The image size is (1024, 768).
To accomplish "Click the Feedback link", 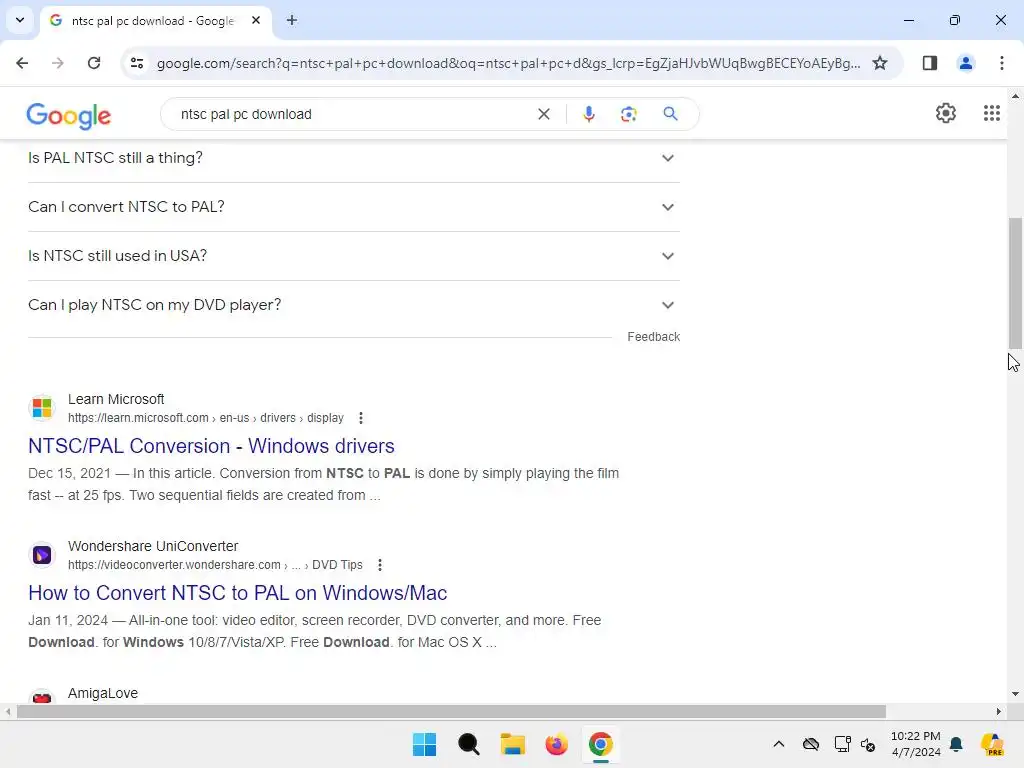I will [x=653, y=337].
